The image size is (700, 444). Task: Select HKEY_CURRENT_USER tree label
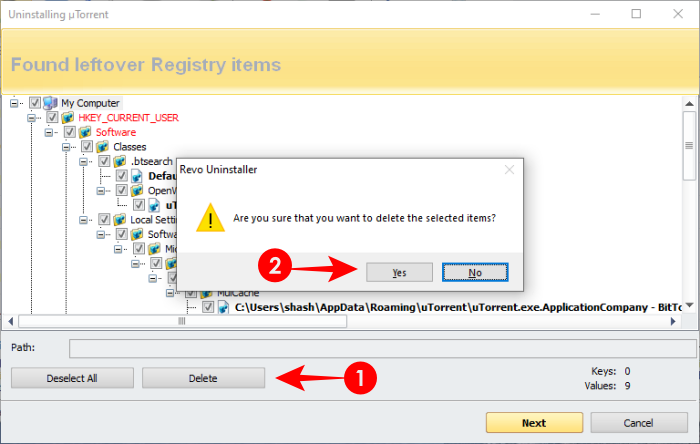click(x=129, y=118)
